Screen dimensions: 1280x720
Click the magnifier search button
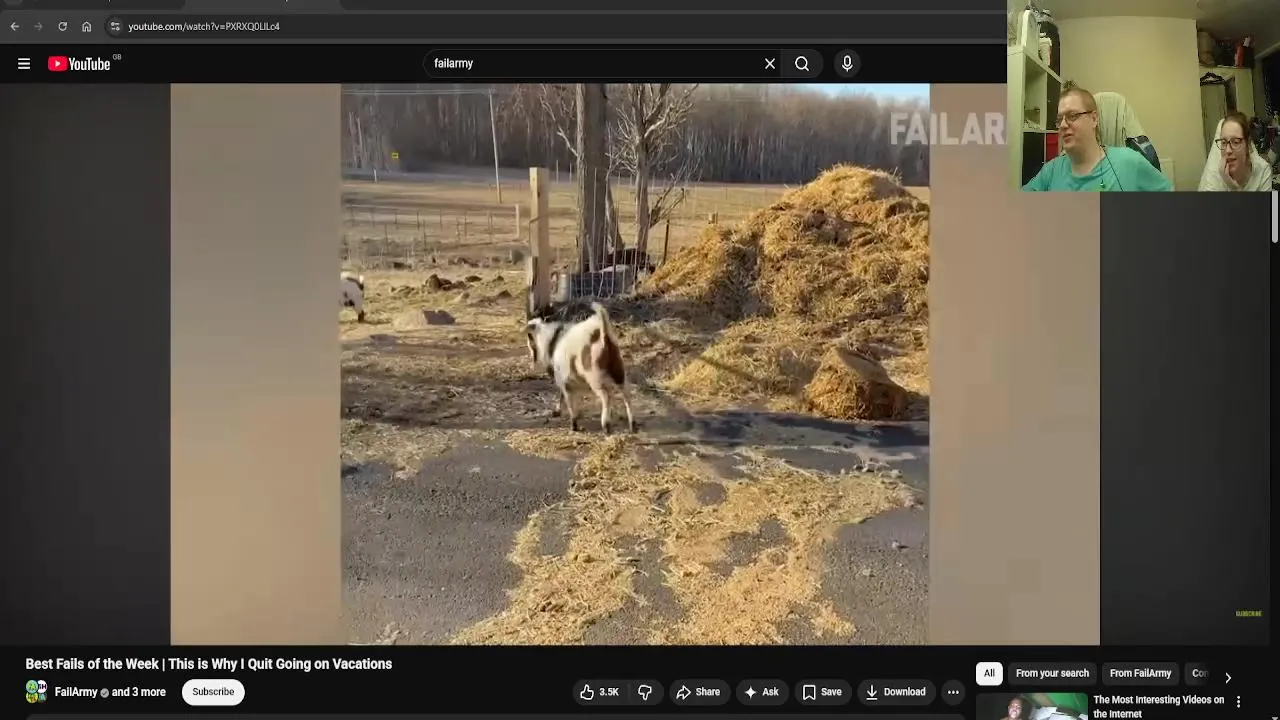(802, 64)
